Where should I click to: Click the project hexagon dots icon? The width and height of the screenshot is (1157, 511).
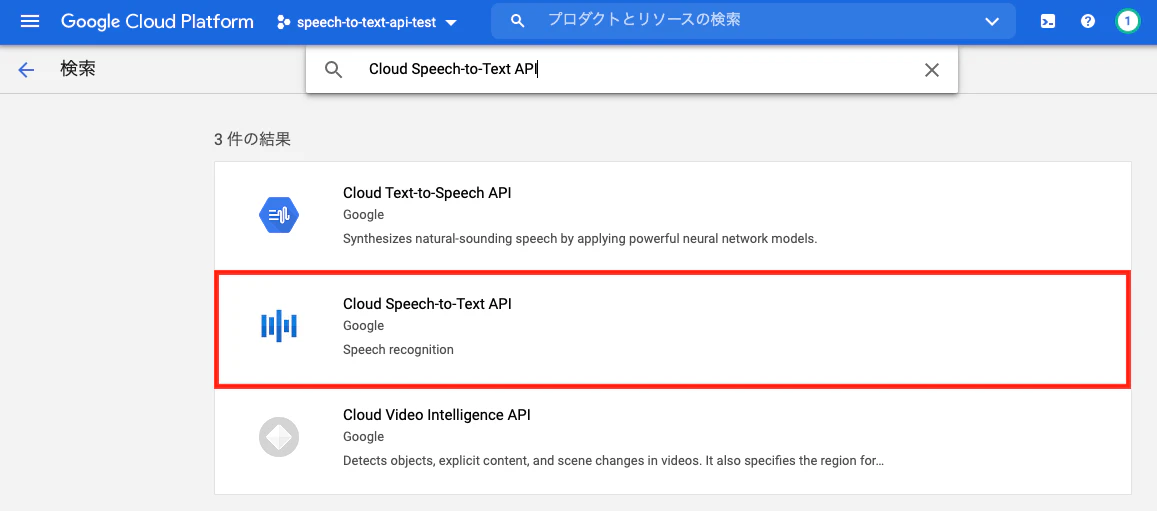pyautogui.click(x=283, y=22)
